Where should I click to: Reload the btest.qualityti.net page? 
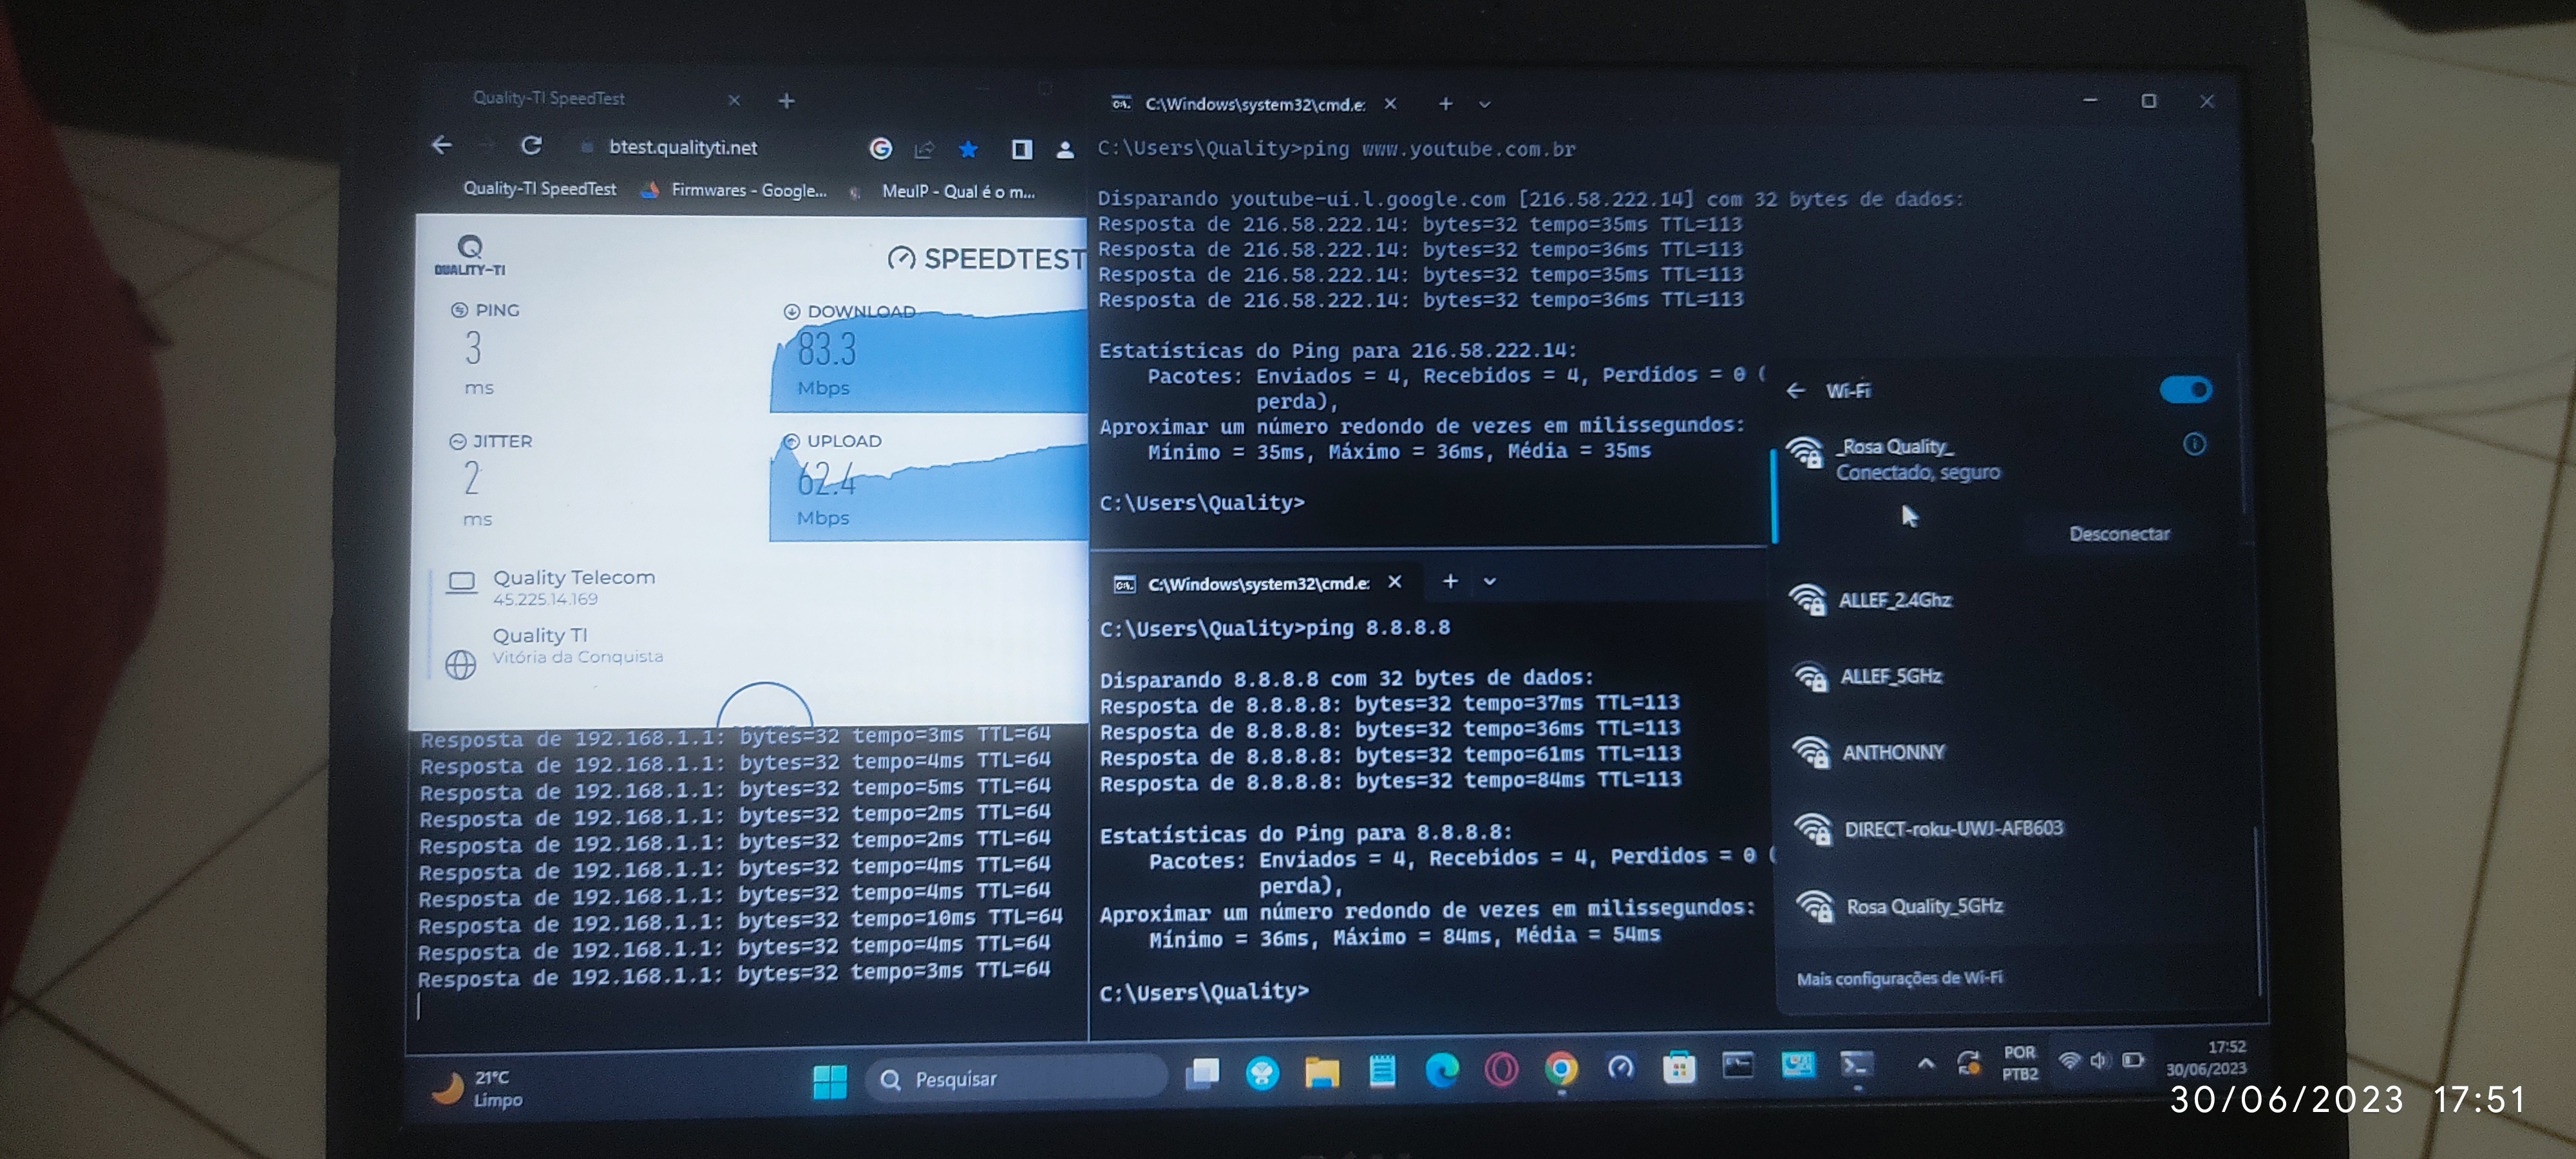pos(531,146)
